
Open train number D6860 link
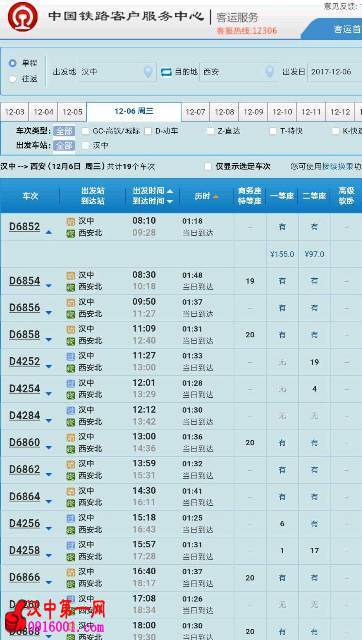pos(24,442)
